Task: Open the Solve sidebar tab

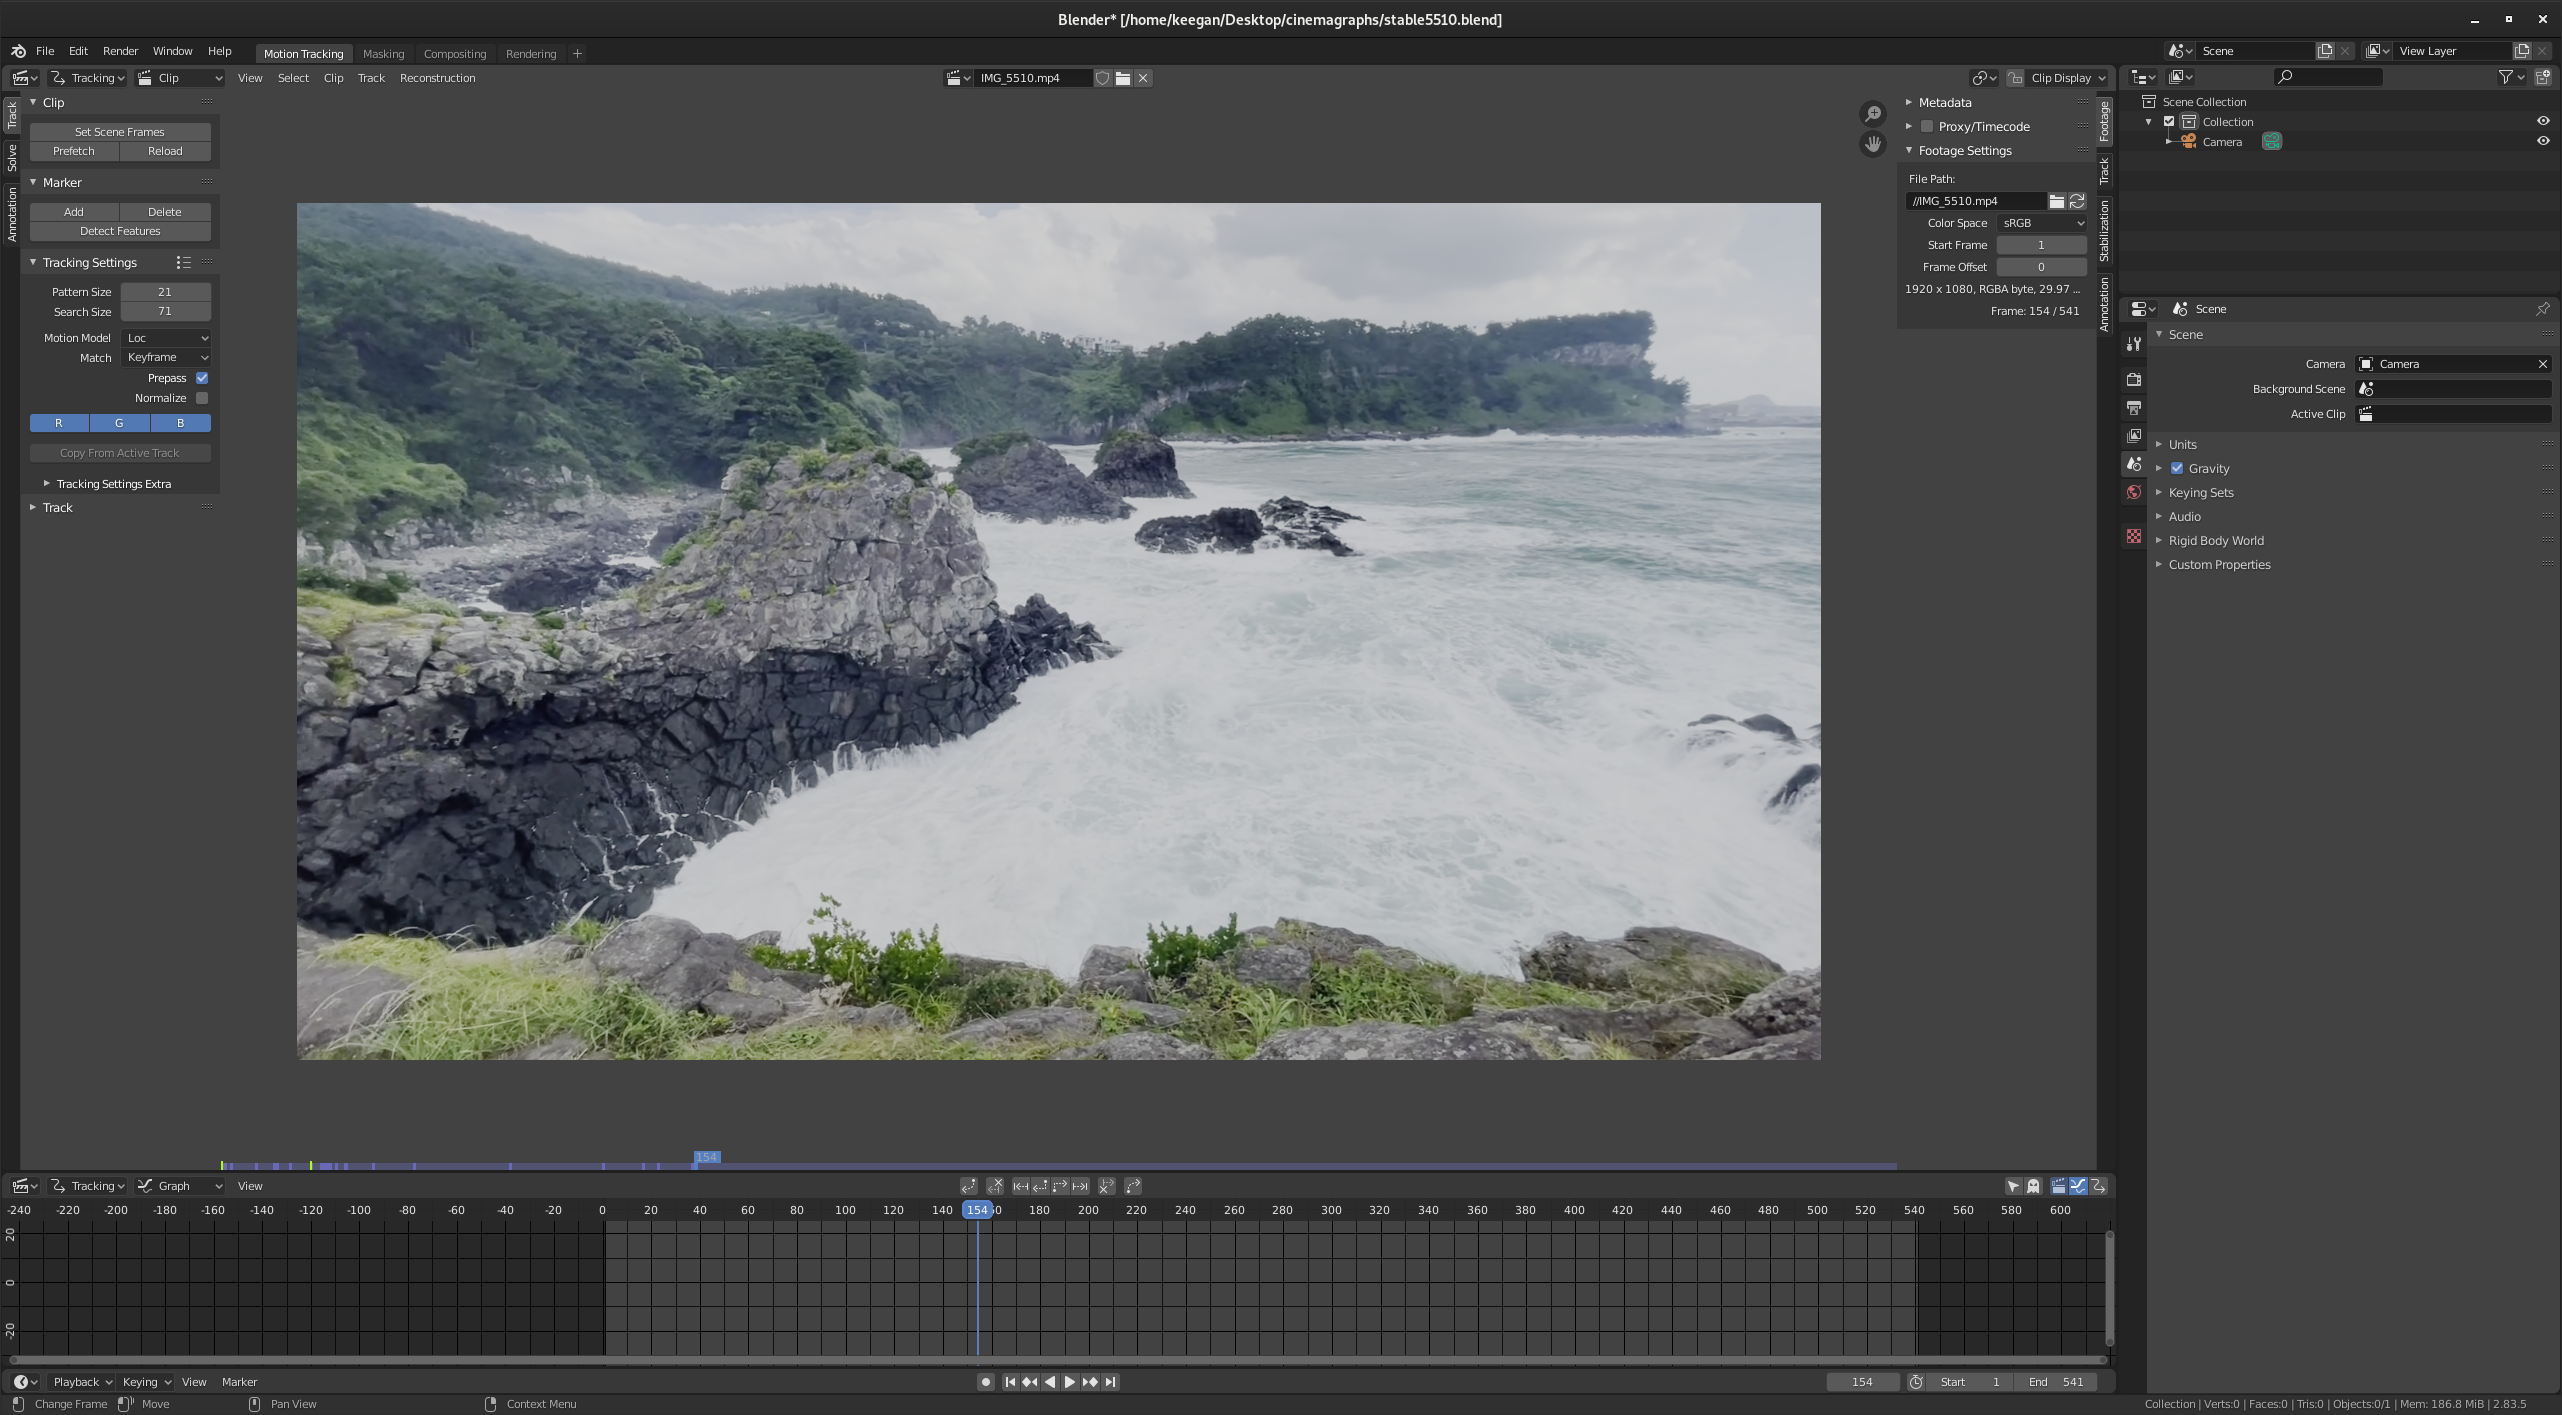Action: pyautogui.click(x=11, y=157)
